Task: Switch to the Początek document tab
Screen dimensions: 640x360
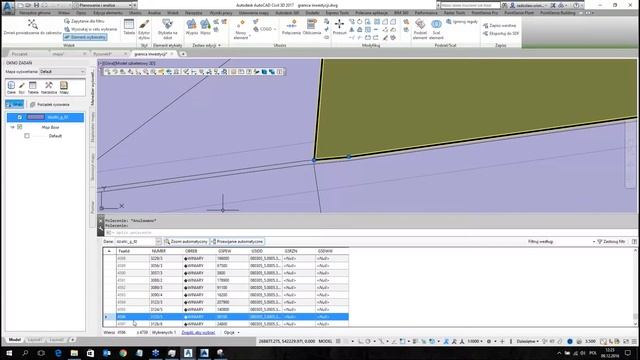Action: 19,54
